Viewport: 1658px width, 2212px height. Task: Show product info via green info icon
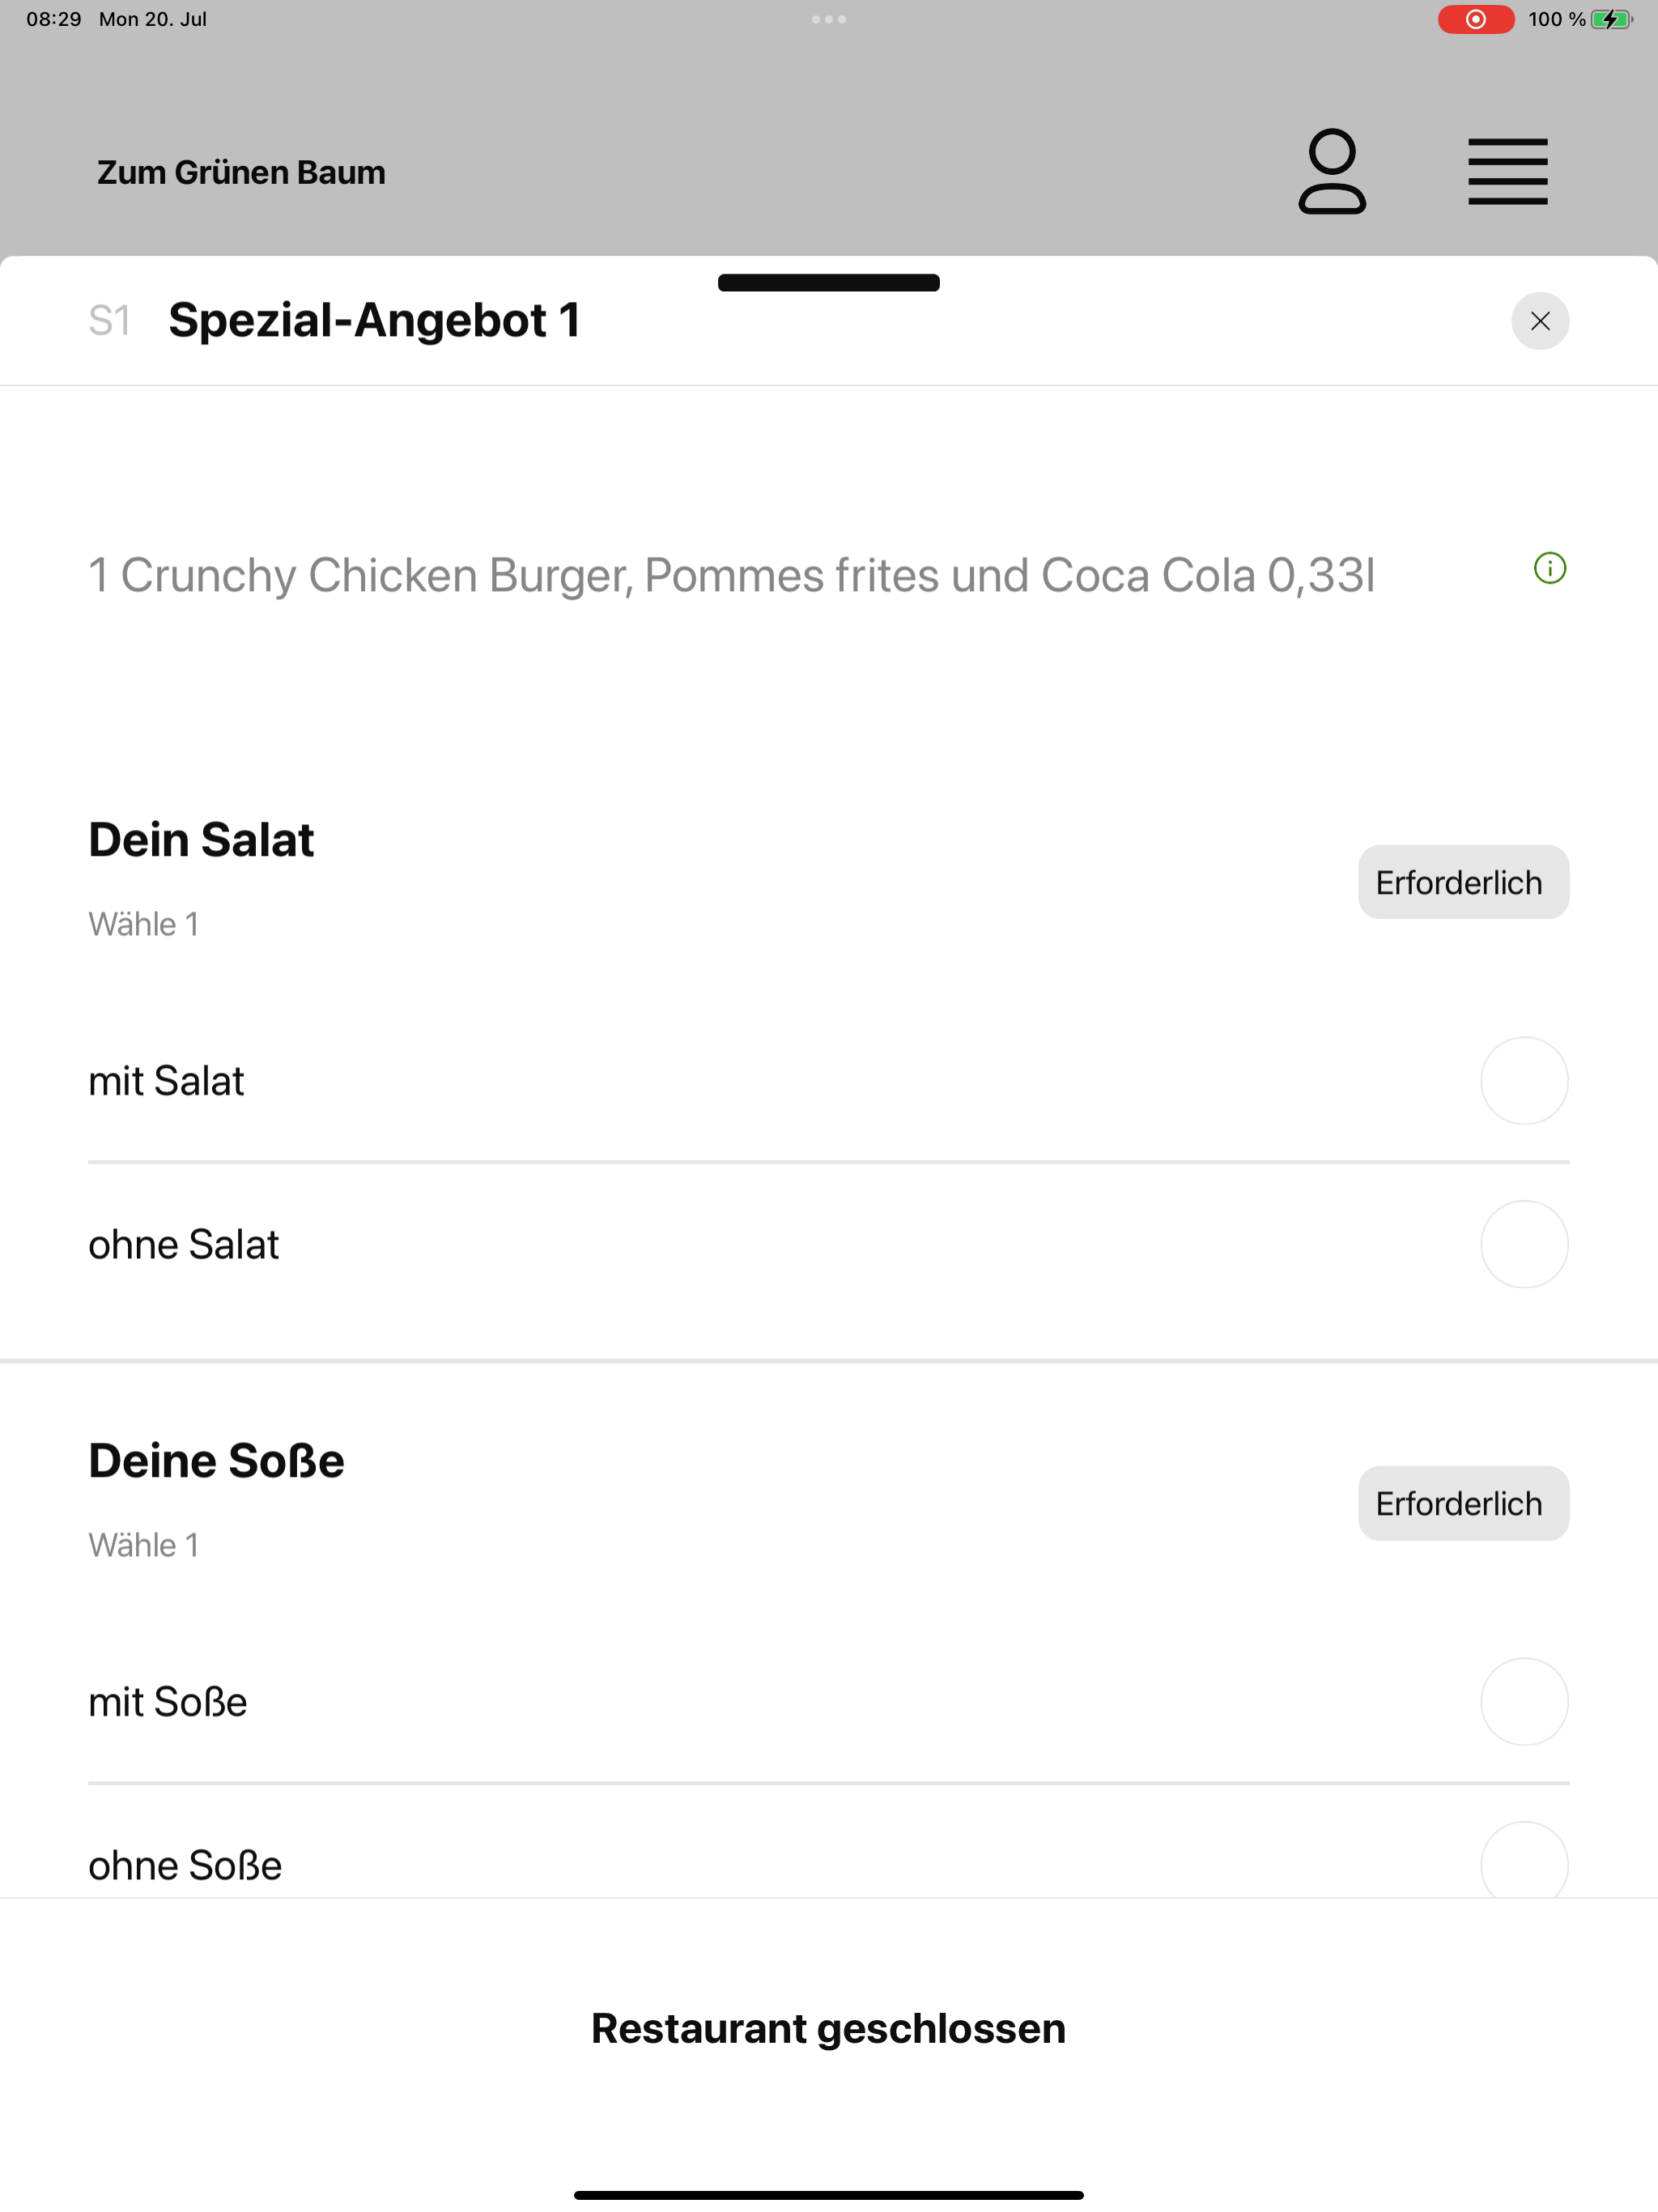[1550, 568]
